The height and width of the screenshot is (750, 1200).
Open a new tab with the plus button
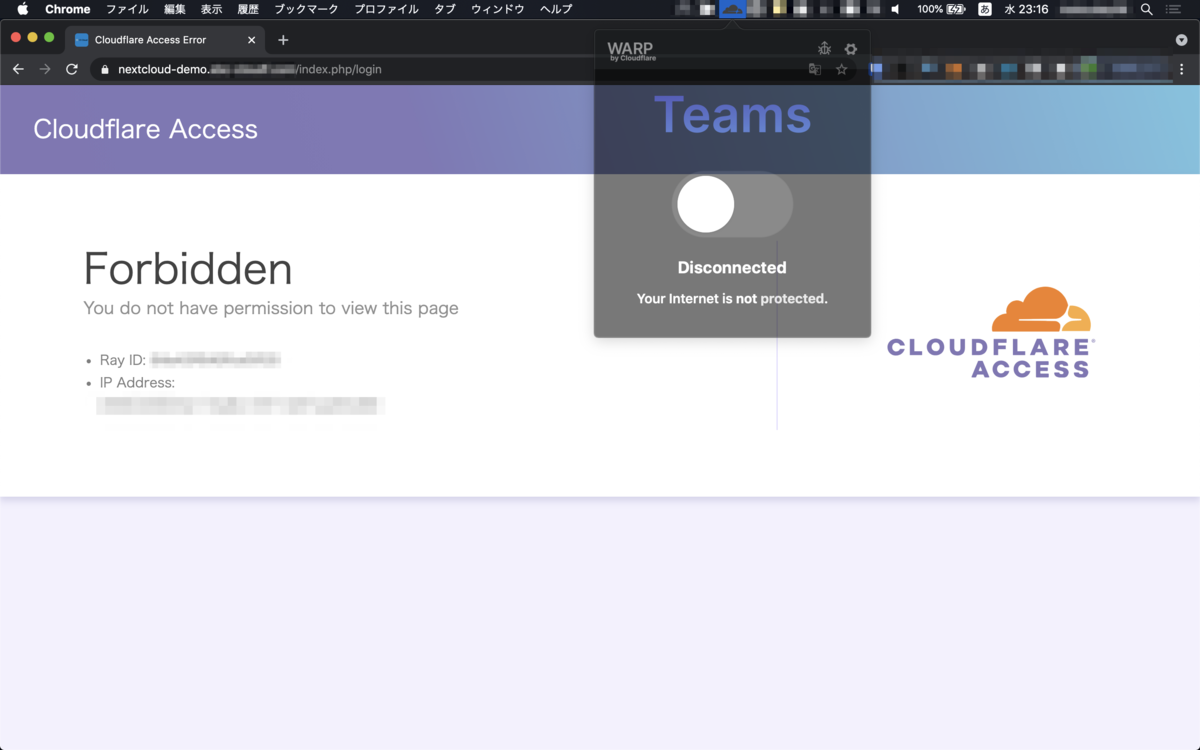tap(283, 40)
